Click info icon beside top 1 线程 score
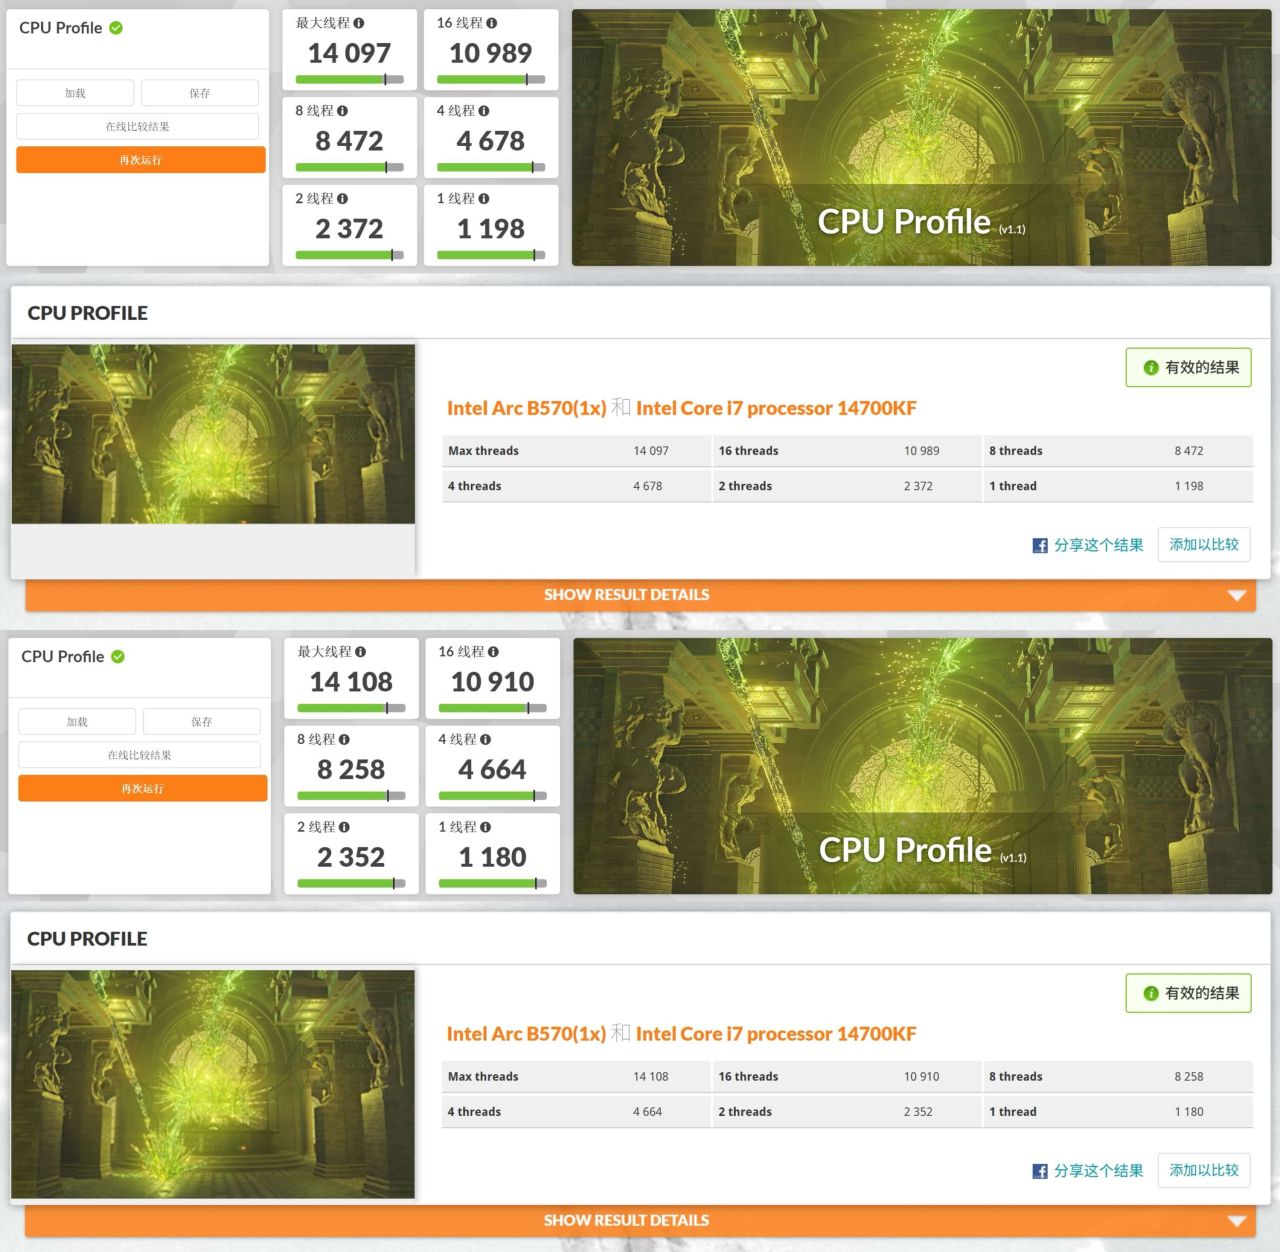The height and width of the screenshot is (1252, 1280). pyautogui.click(x=484, y=199)
